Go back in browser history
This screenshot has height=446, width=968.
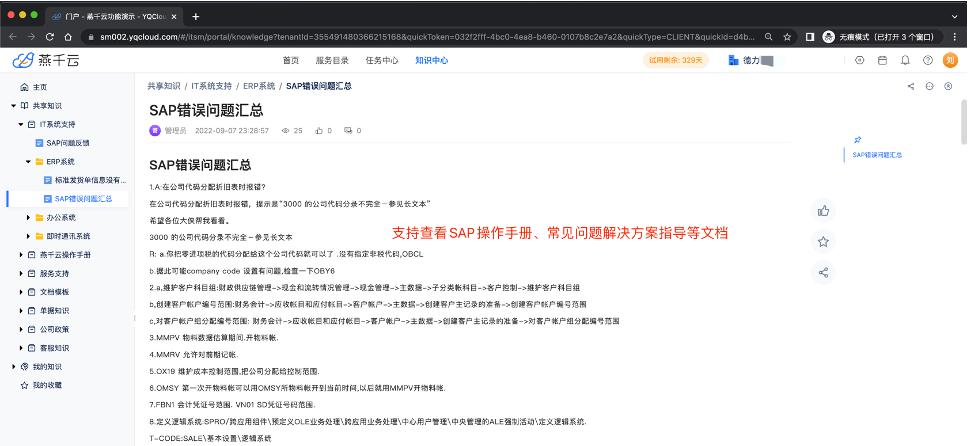pyautogui.click(x=13, y=37)
